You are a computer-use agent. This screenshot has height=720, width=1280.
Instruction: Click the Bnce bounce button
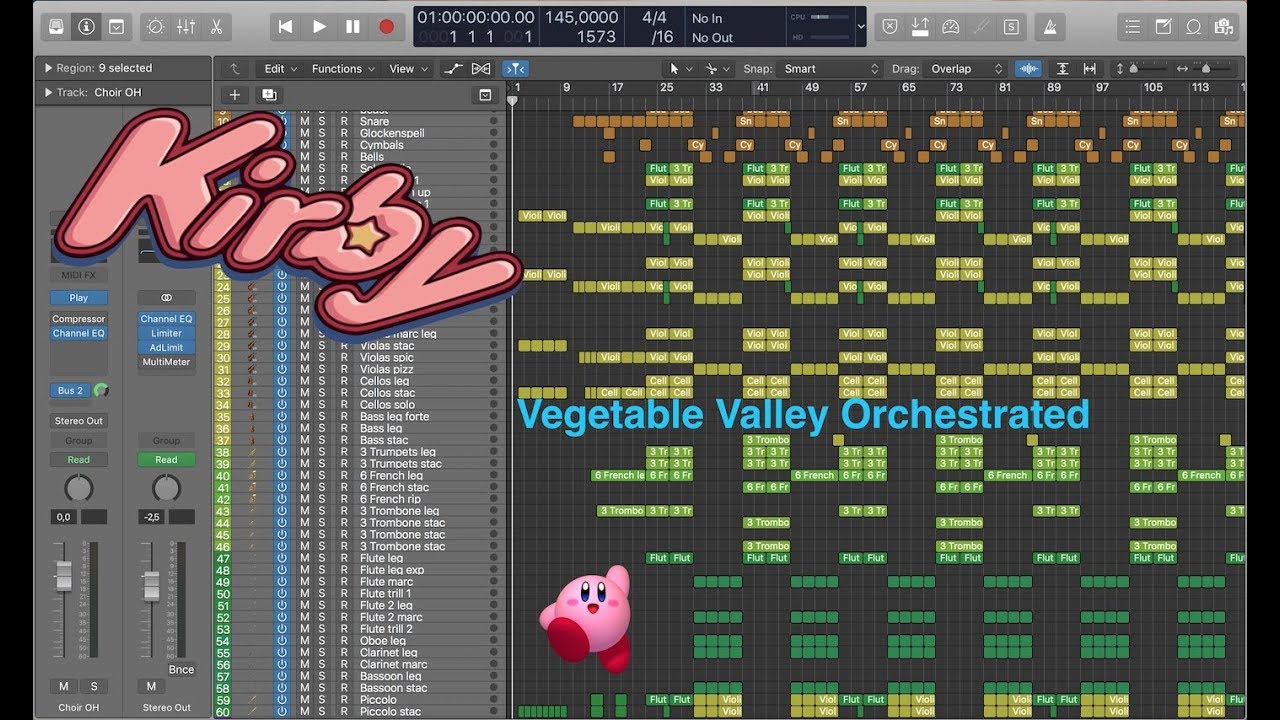pyautogui.click(x=181, y=669)
